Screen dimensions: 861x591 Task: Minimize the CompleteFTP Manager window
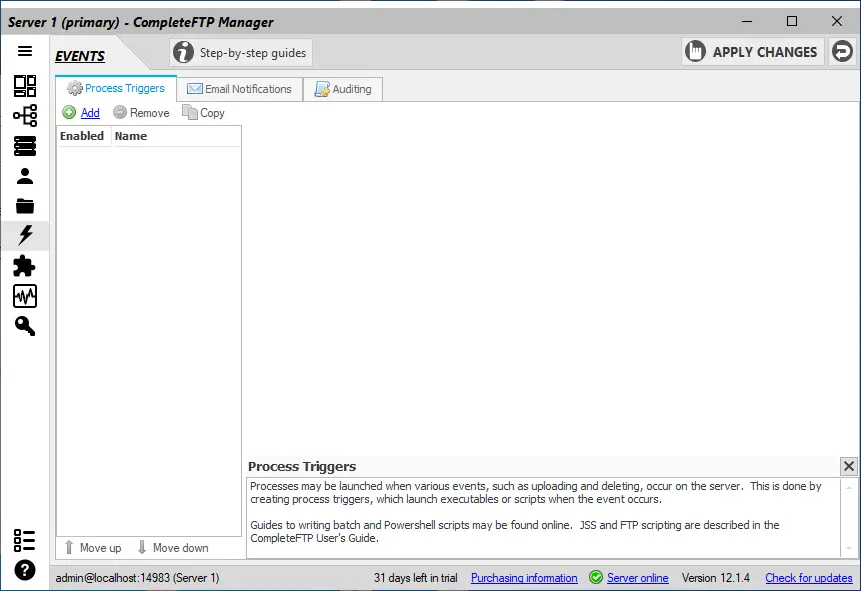pos(747,21)
